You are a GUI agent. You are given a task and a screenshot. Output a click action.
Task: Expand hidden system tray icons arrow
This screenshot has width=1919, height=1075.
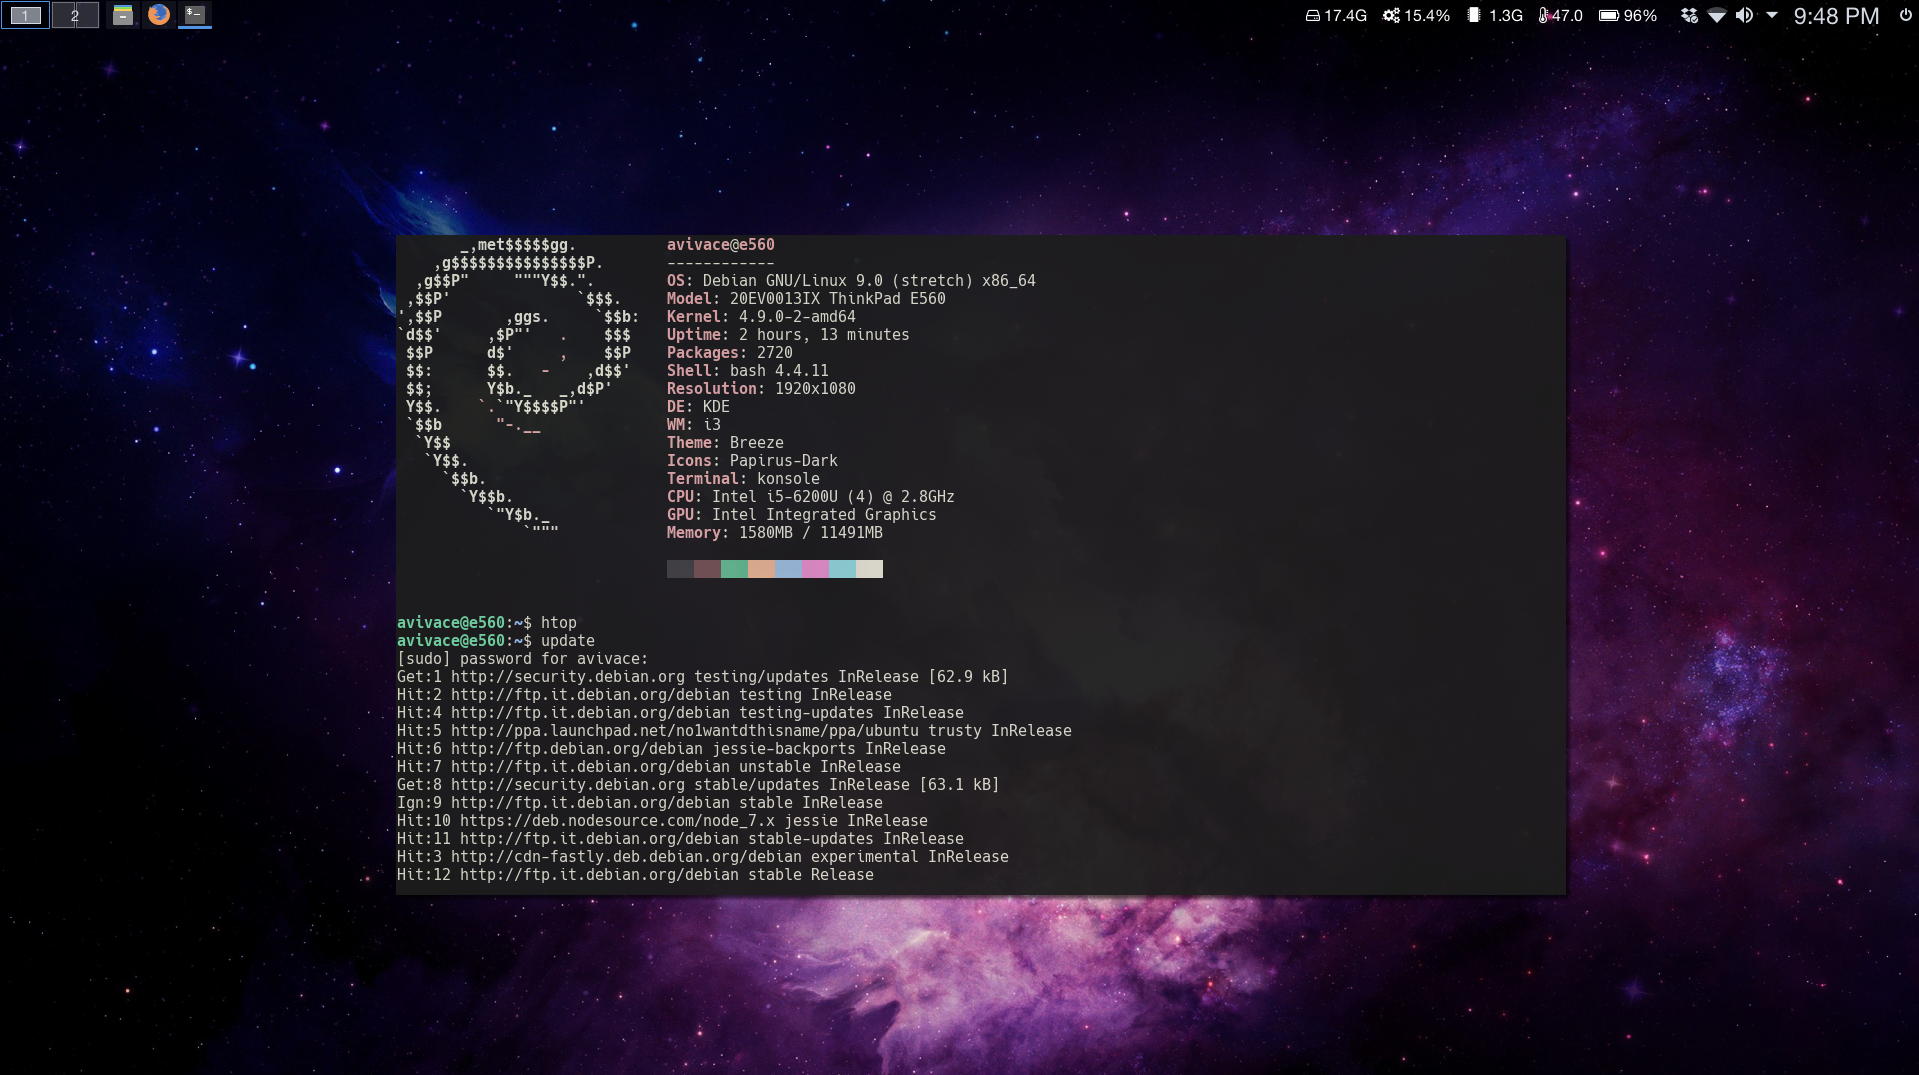pos(1772,16)
